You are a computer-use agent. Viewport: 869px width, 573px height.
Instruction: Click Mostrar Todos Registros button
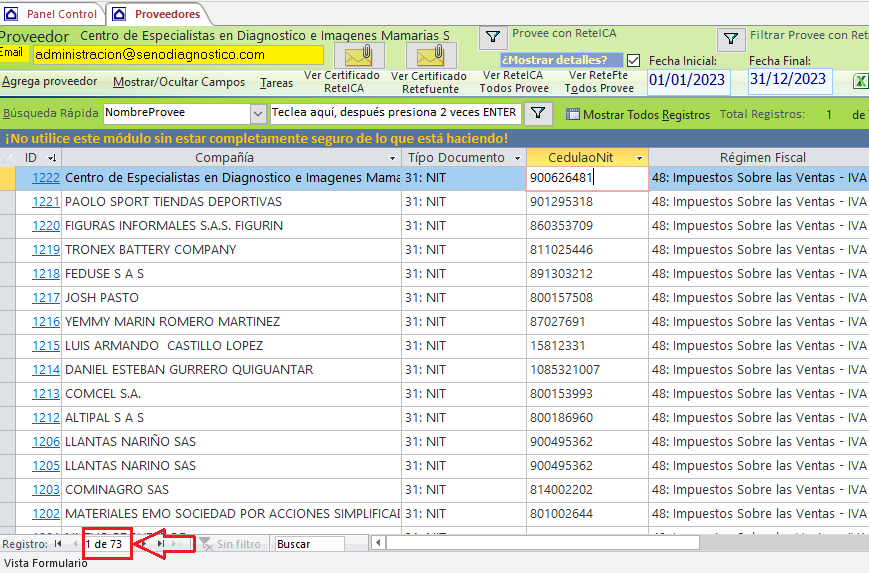point(638,115)
